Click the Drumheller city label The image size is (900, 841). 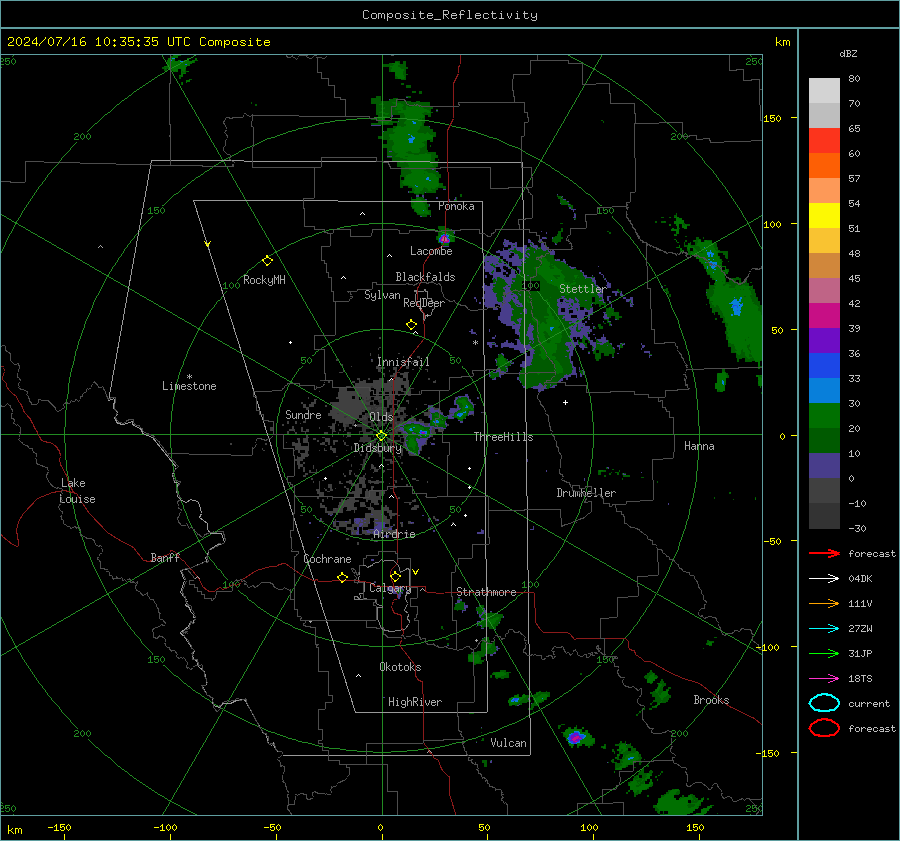(586, 493)
